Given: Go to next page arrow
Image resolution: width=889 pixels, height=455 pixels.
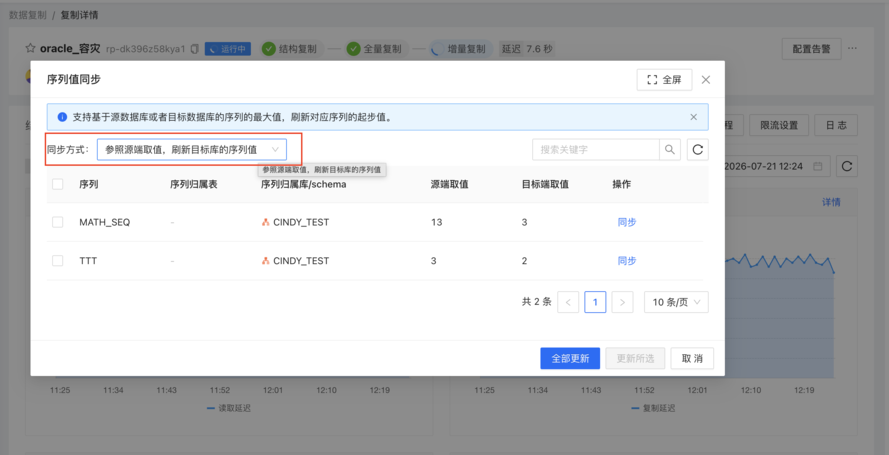Looking at the screenshot, I should (x=622, y=302).
